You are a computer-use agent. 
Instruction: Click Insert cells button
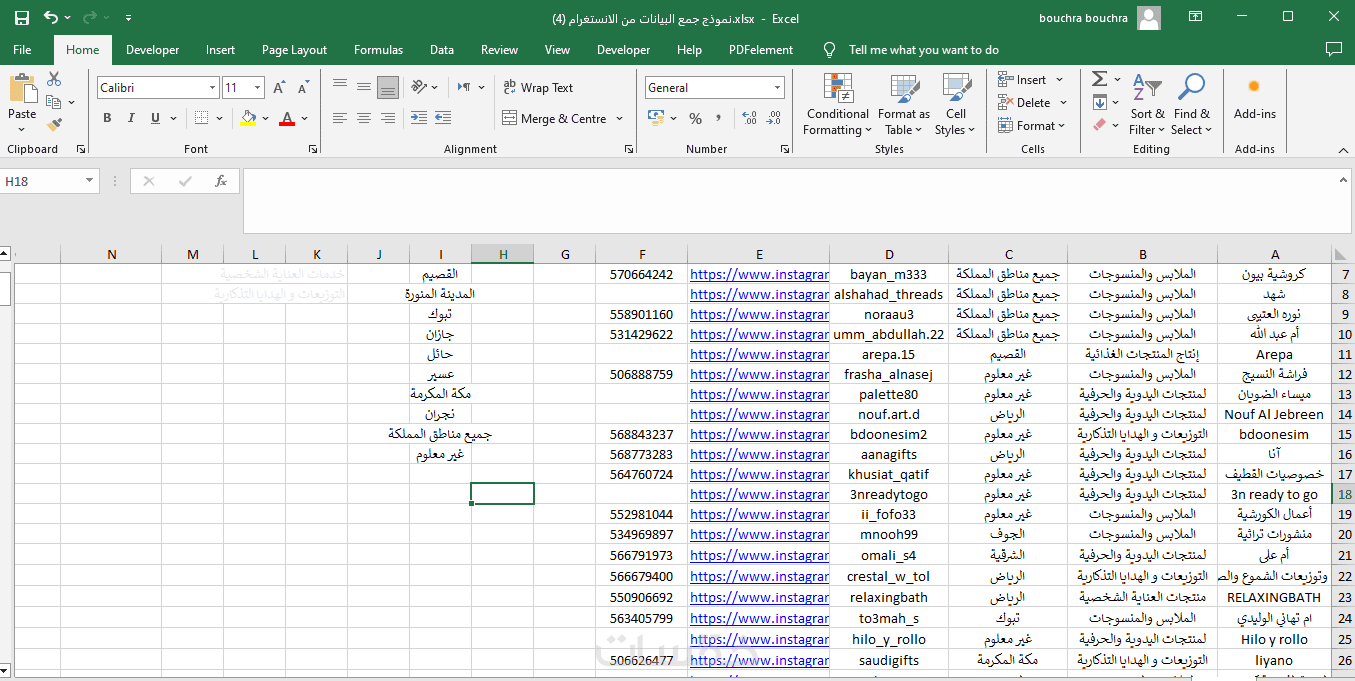click(1031, 80)
